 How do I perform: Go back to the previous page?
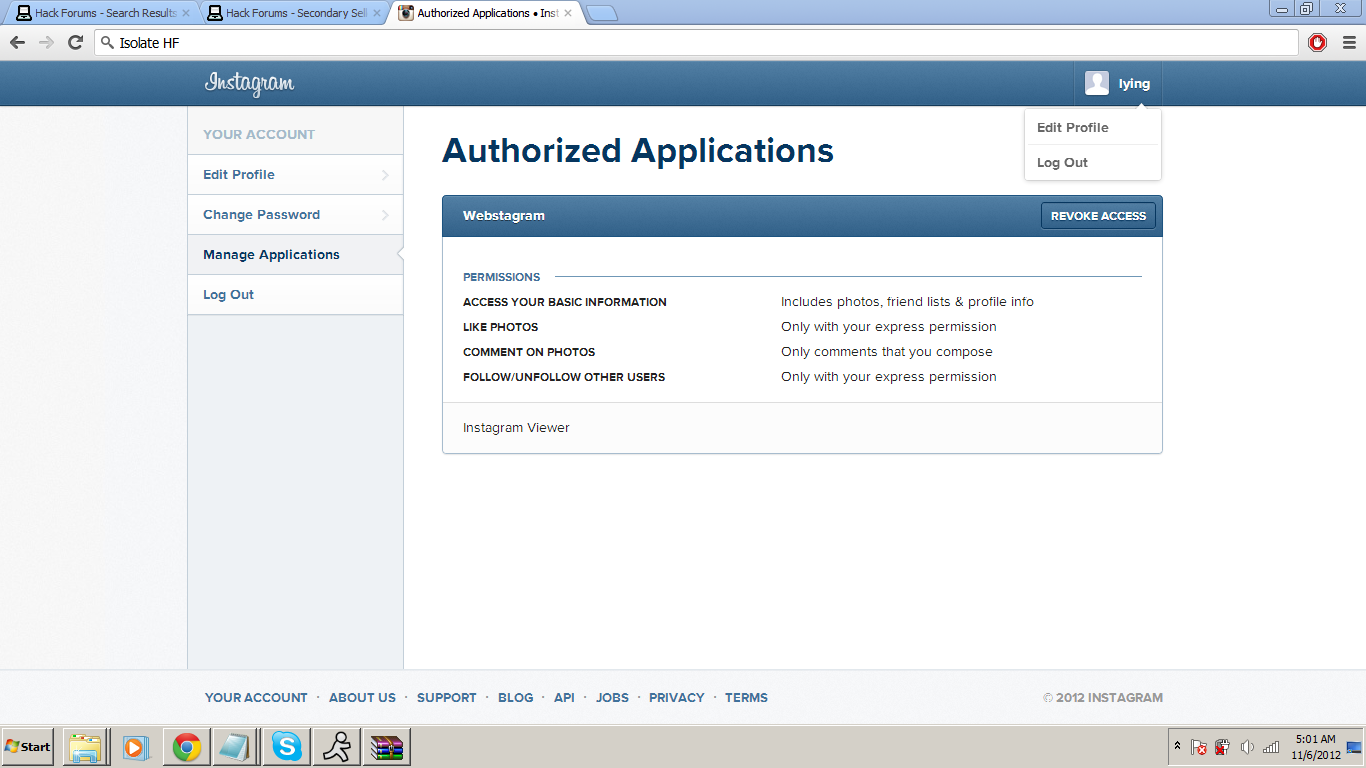tap(17, 42)
